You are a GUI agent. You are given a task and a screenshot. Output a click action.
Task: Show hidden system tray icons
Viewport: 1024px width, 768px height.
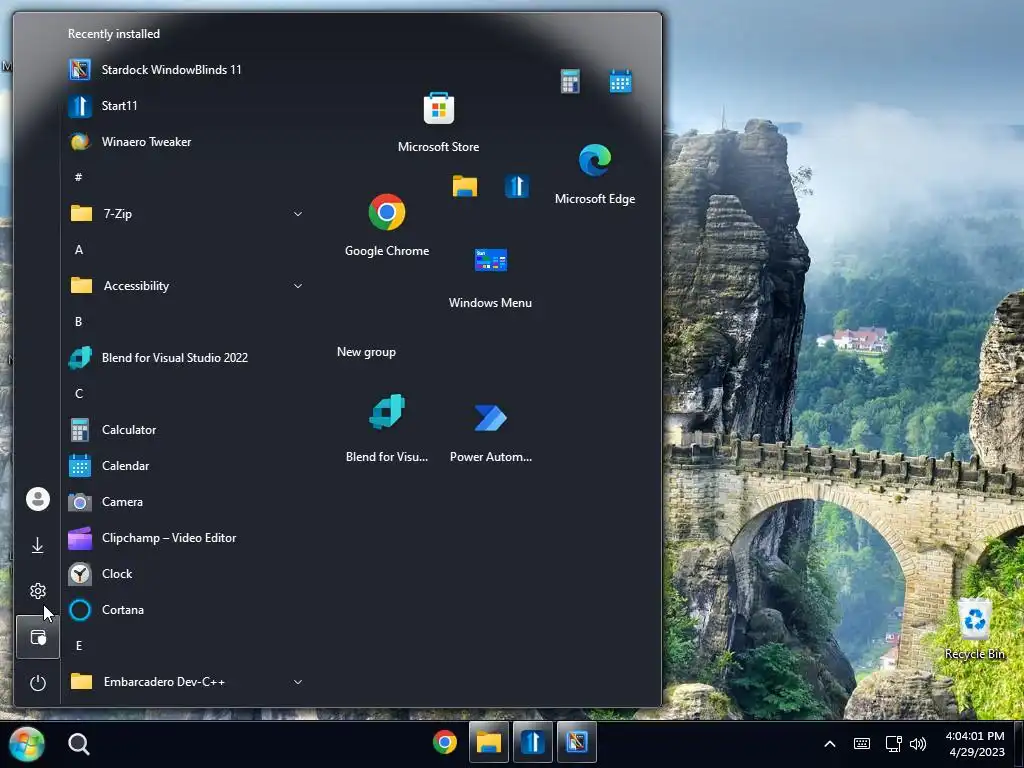click(x=830, y=744)
